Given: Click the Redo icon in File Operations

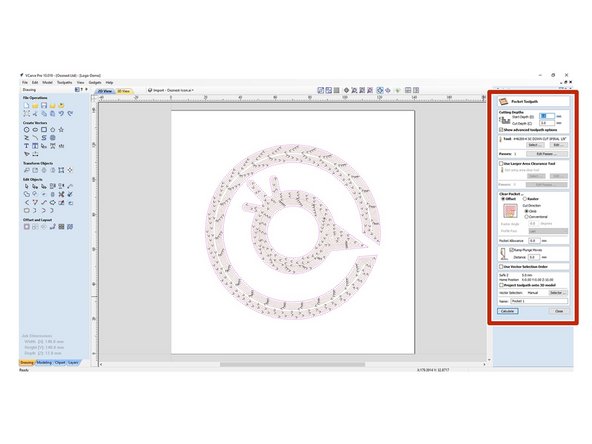Looking at the screenshot, I should pyautogui.click(x=70, y=113).
